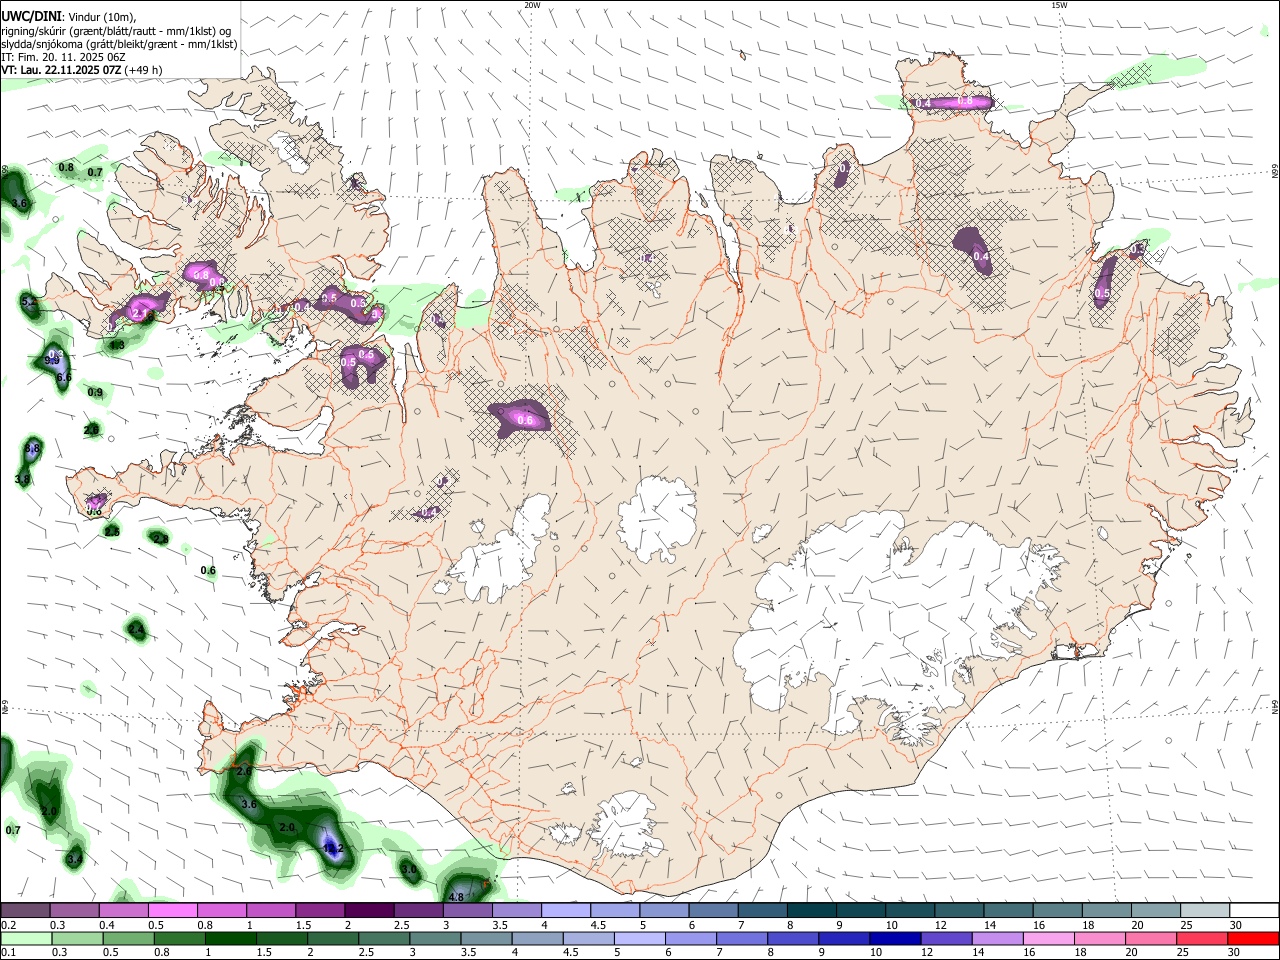Select the darkest purple 2 swatch in upper scale
The width and height of the screenshot is (1280, 960).
click(368, 910)
